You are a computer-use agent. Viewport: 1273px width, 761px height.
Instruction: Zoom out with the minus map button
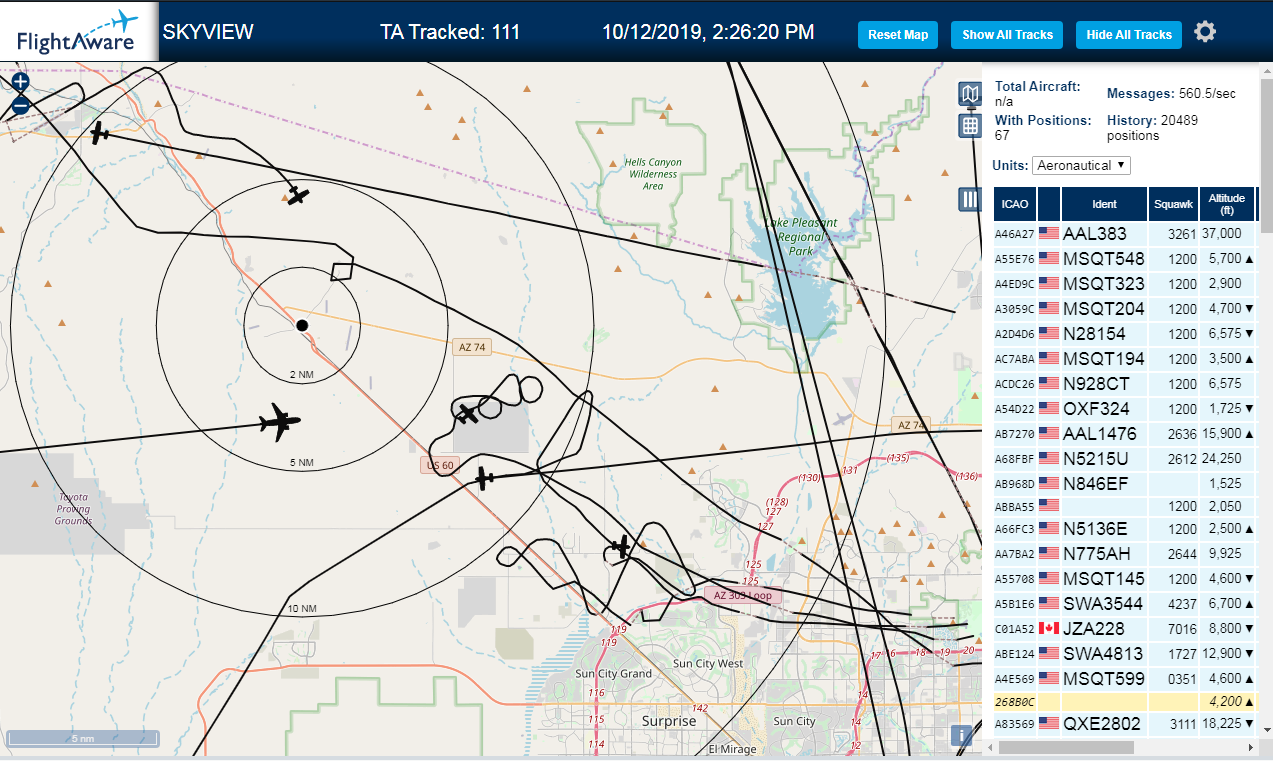click(20, 106)
